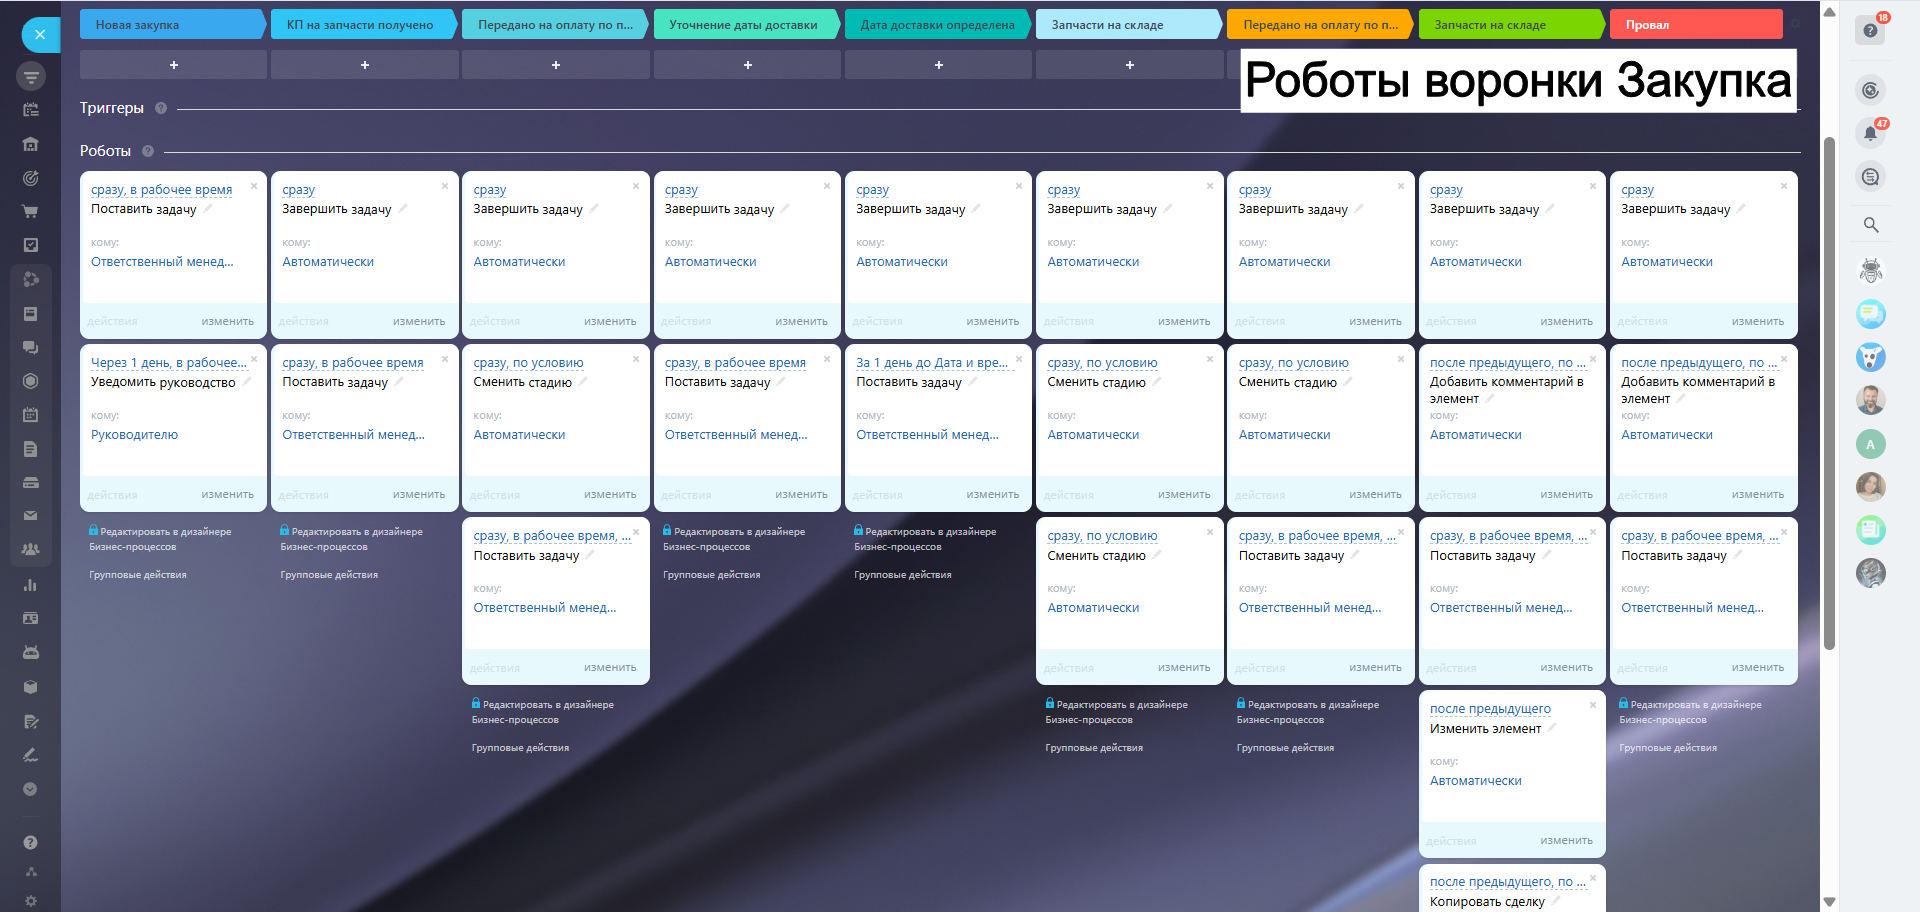Add a trigger under Уточнение даты доставки stage
Viewport: 1920px width, 912px height.
click(747, 65)
